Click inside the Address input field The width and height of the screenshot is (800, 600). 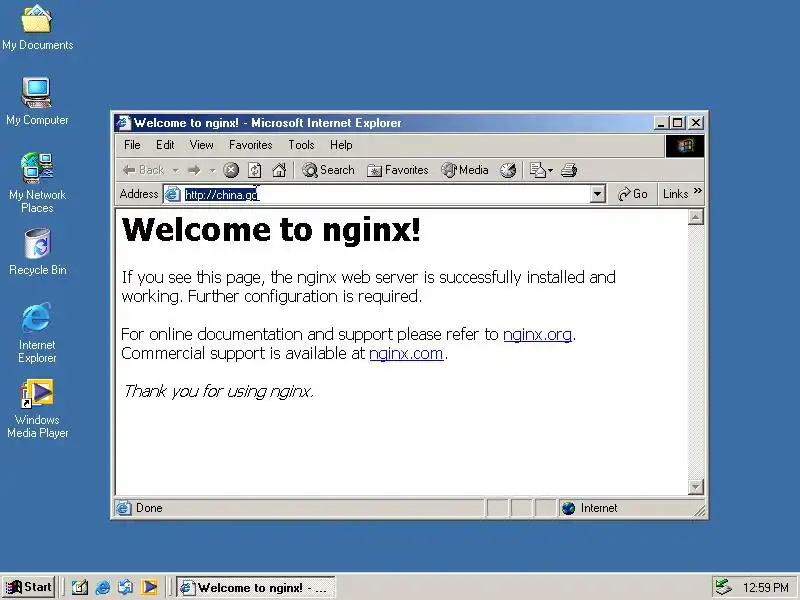(x=385, y=194)
